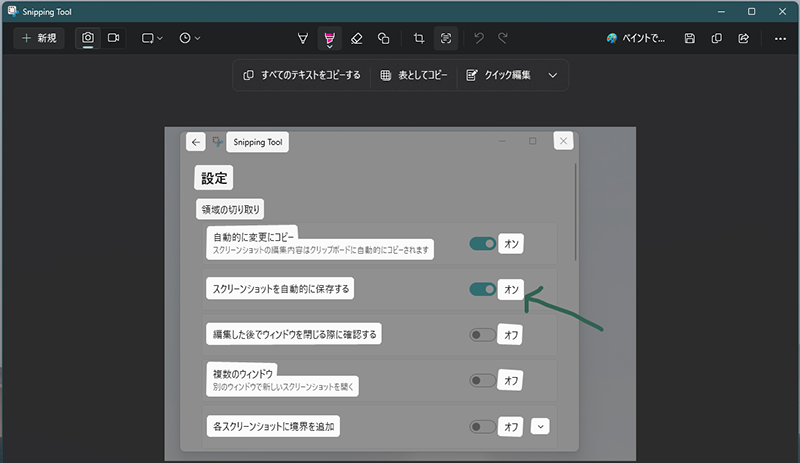Click chevron beside 各スクリーンショットに境界を追加 row

[540, 426]
